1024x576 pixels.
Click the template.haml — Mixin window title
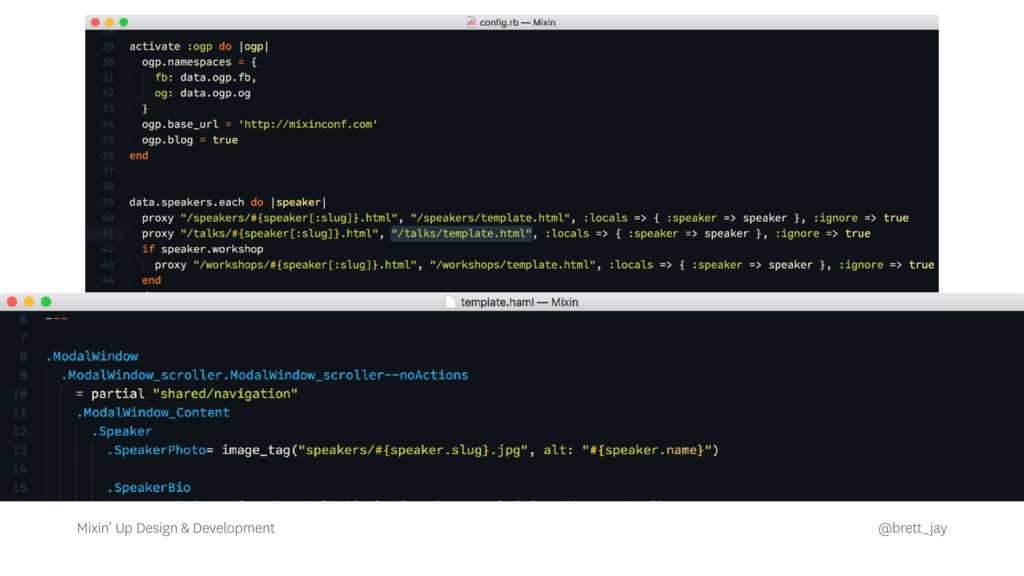tap(519, 302)
